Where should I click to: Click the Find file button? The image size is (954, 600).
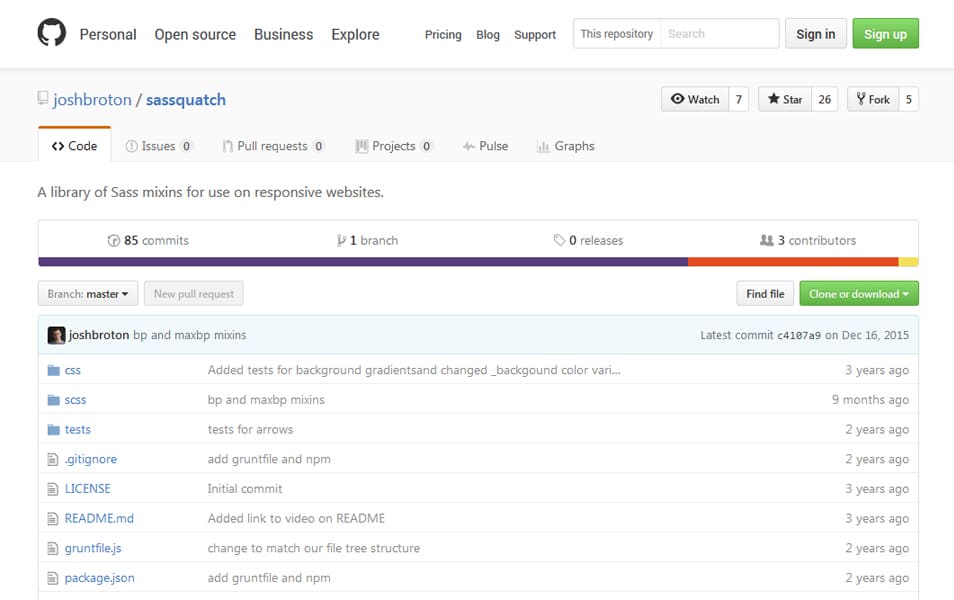pyautogui.click(x=765, y=294)
